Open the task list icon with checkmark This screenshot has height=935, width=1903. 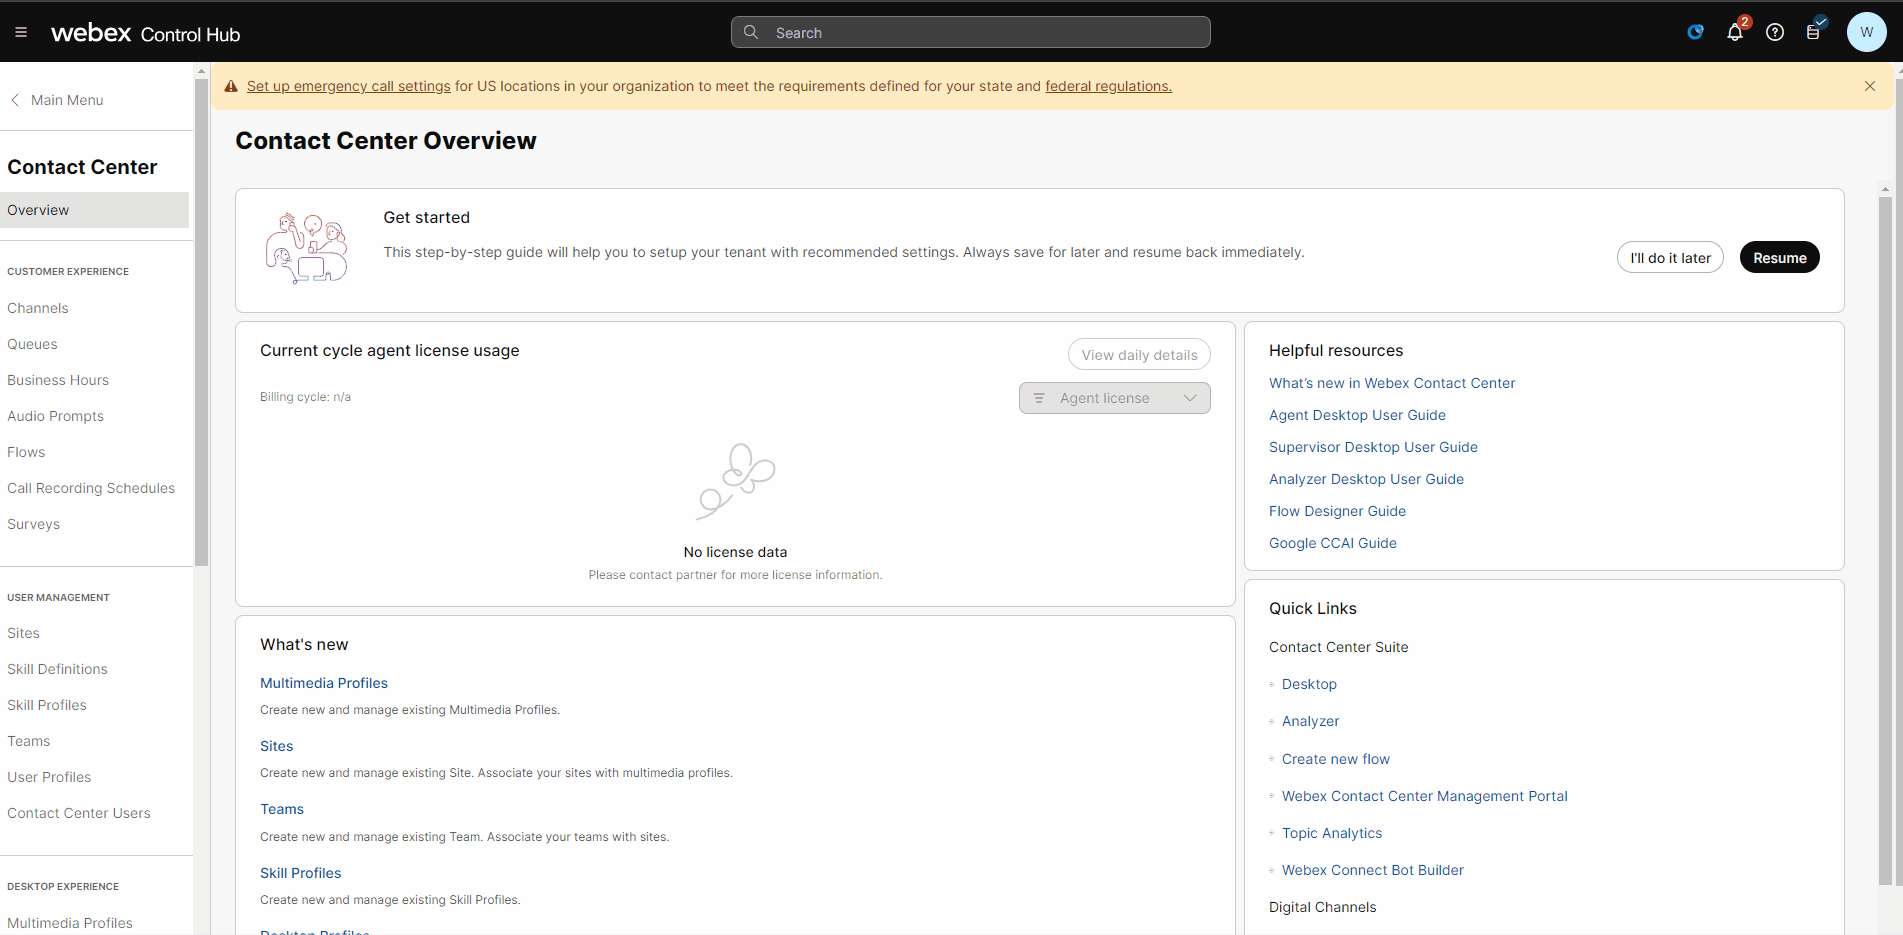(x=1813, y=32)
